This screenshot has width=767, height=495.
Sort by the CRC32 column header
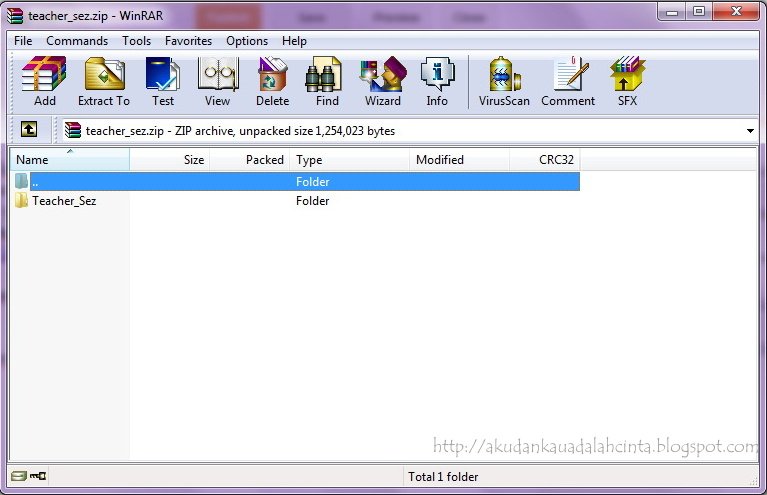point(545,159)
